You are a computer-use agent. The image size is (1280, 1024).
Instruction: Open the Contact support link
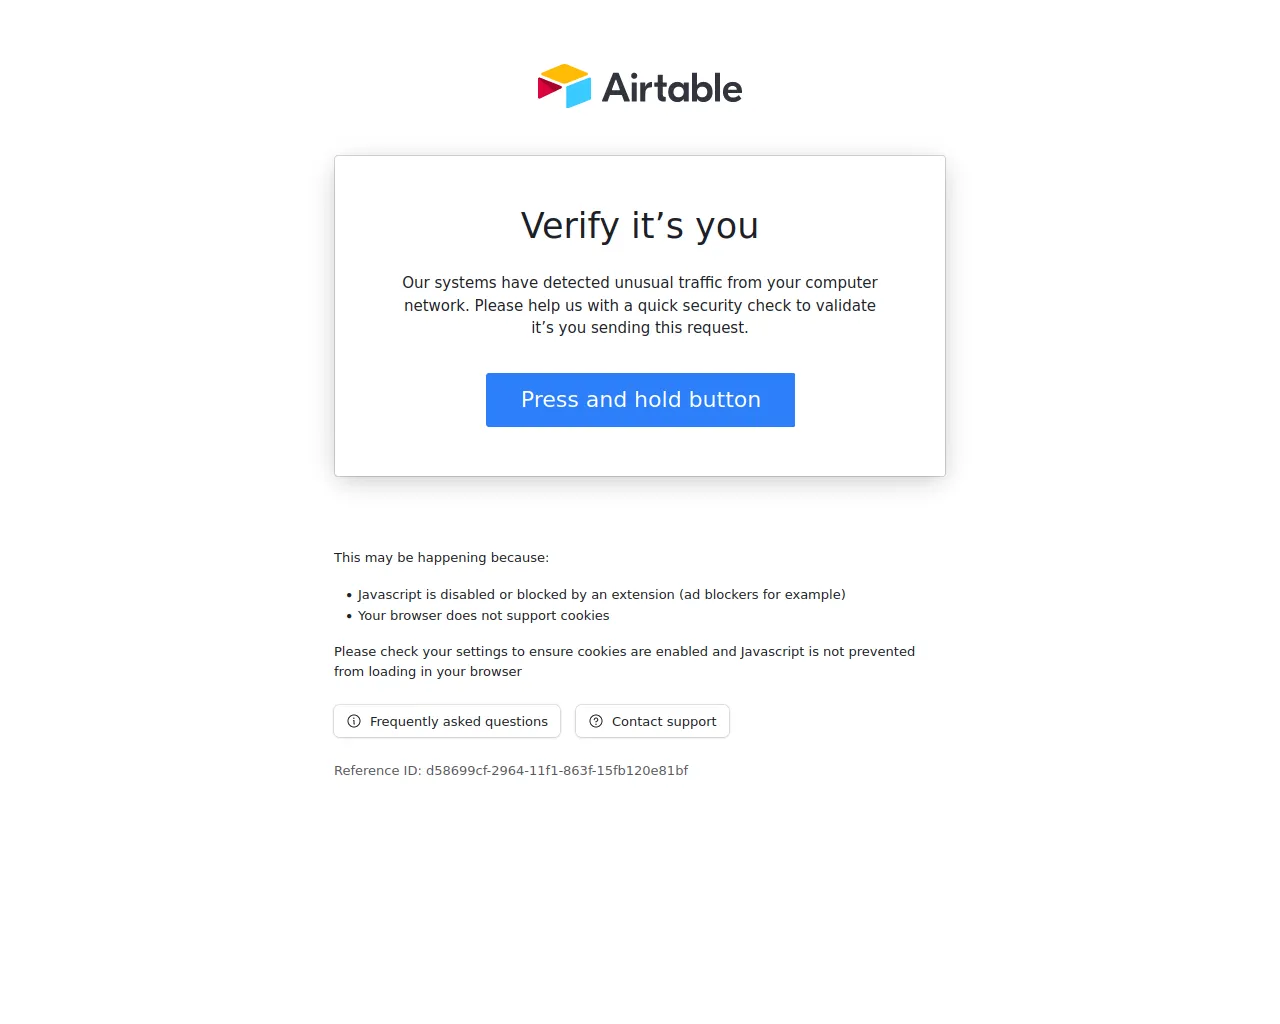[x=664, y=721]
